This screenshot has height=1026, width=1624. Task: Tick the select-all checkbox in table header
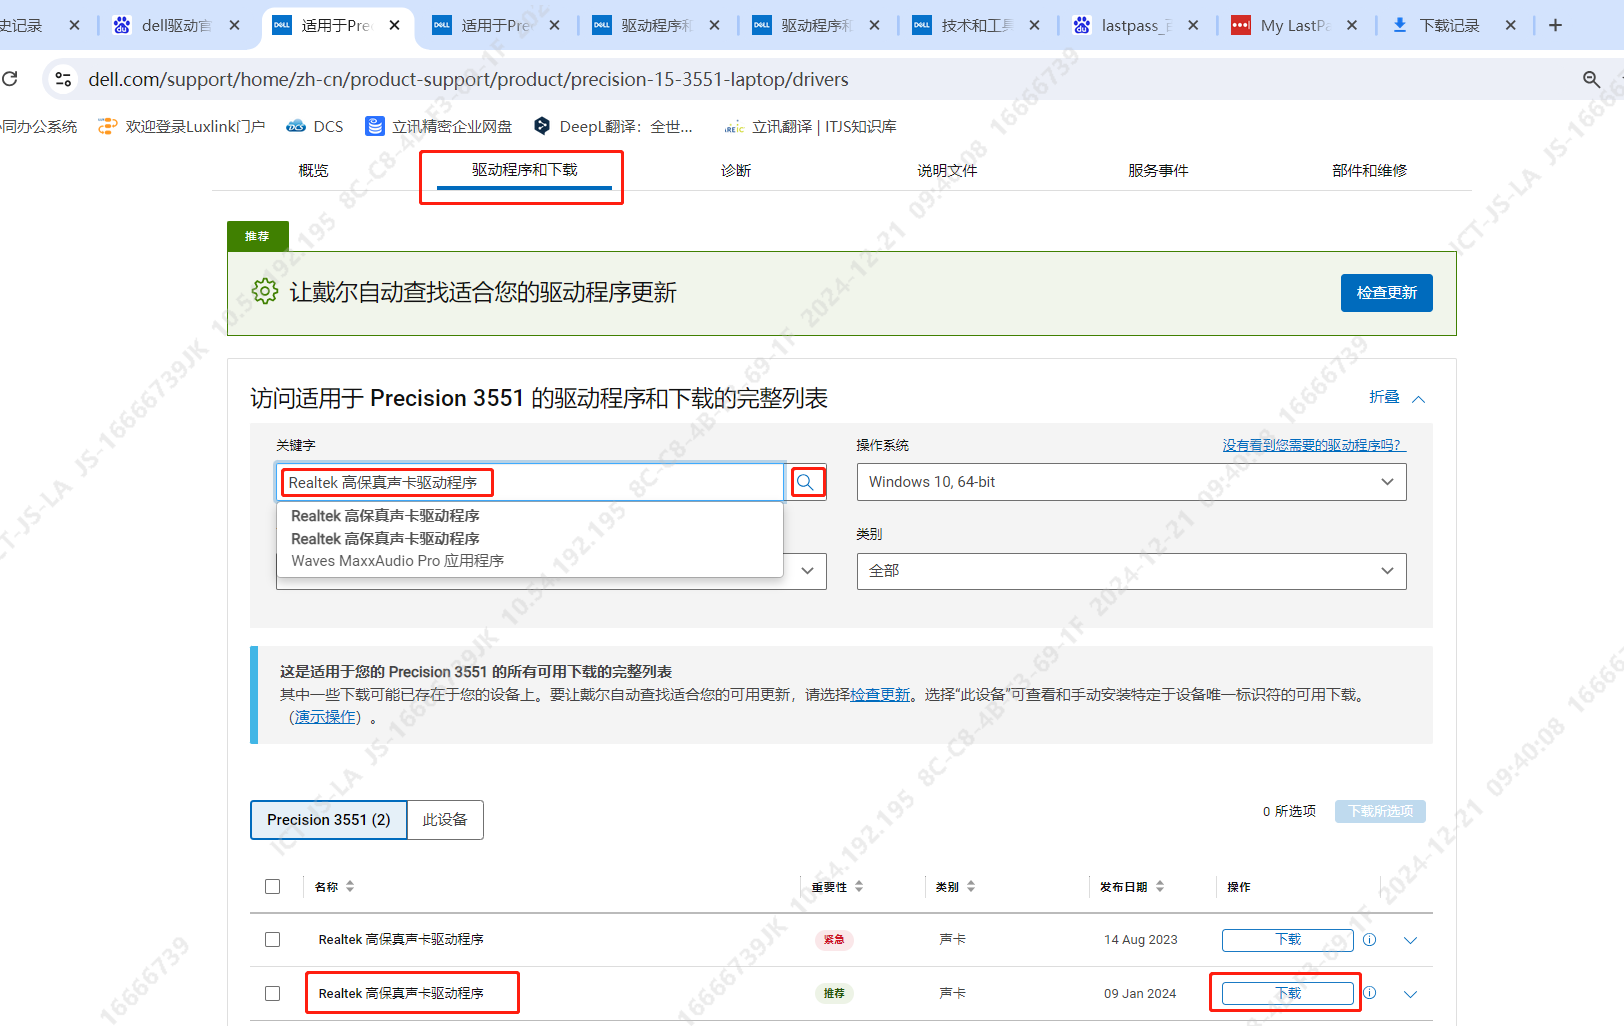pyautogui.click(x=272, y=886)
